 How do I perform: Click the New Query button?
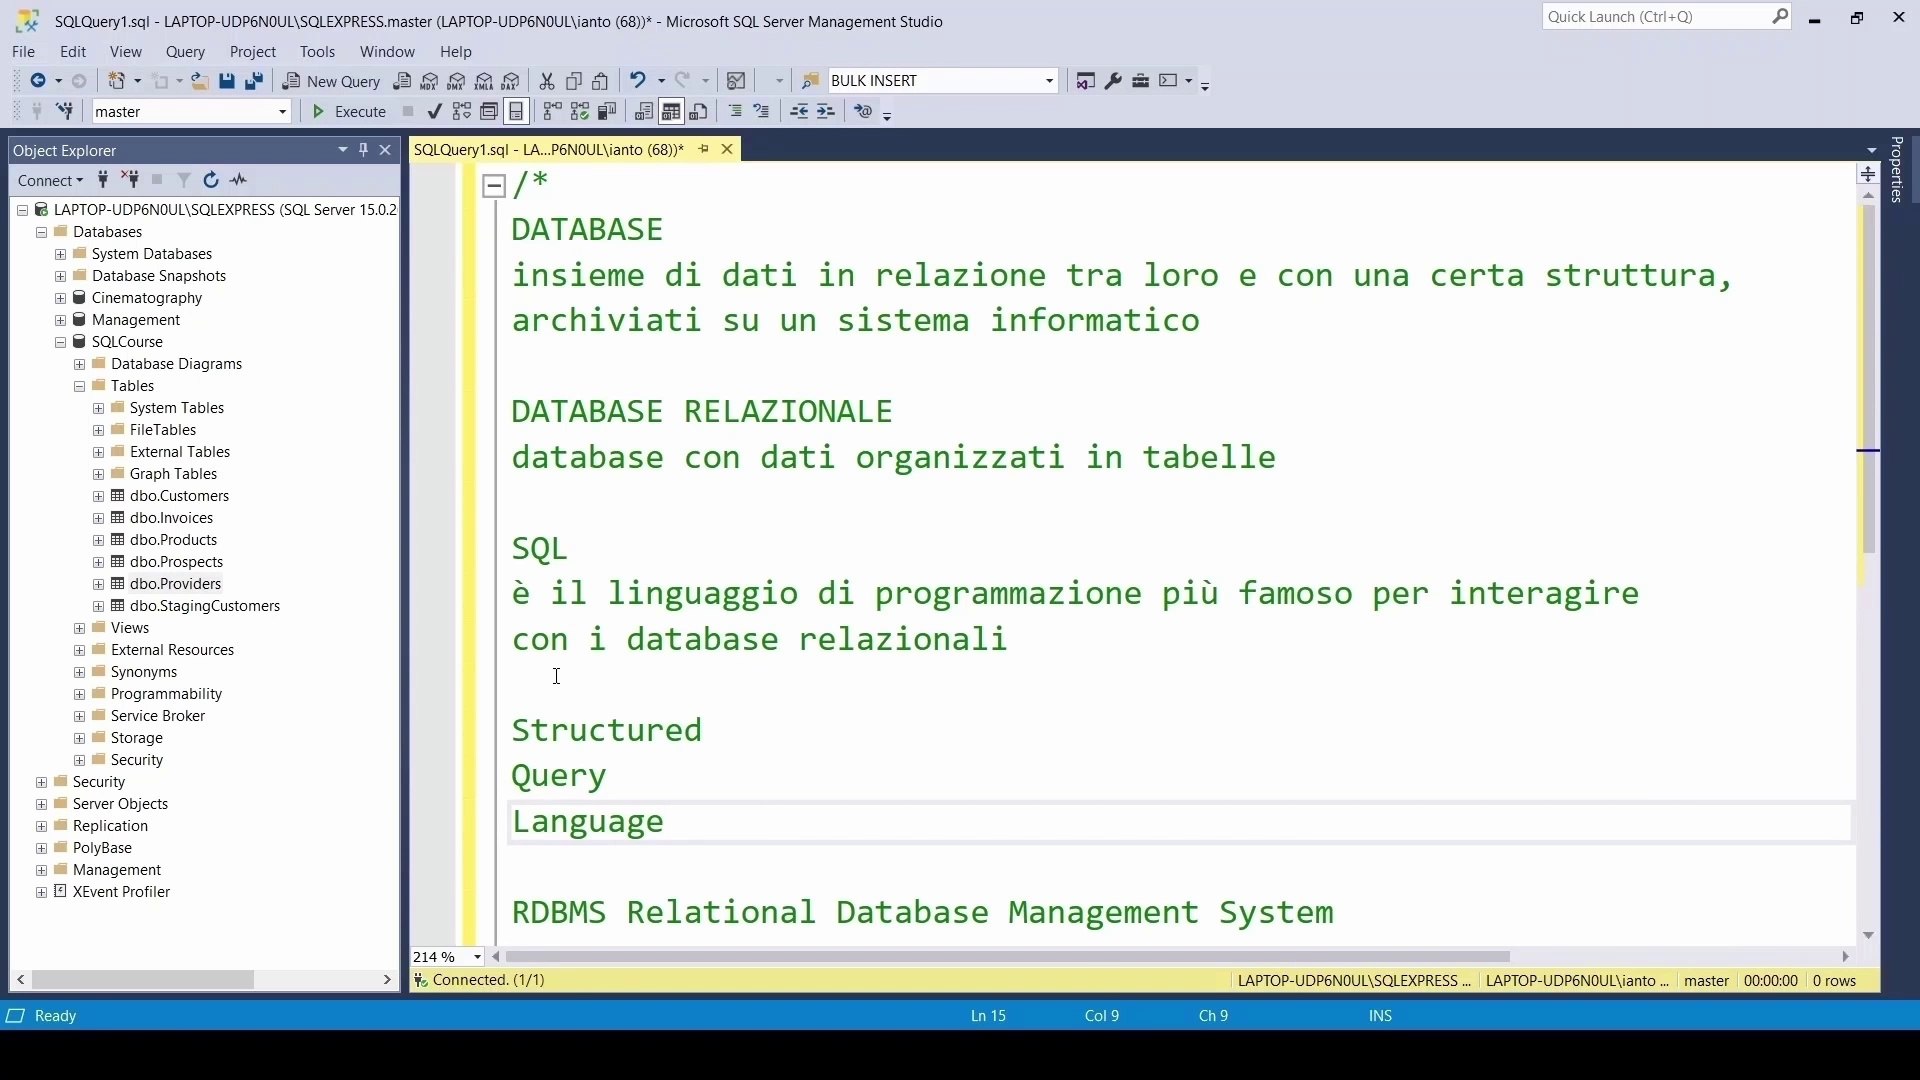tap(332, 81)
